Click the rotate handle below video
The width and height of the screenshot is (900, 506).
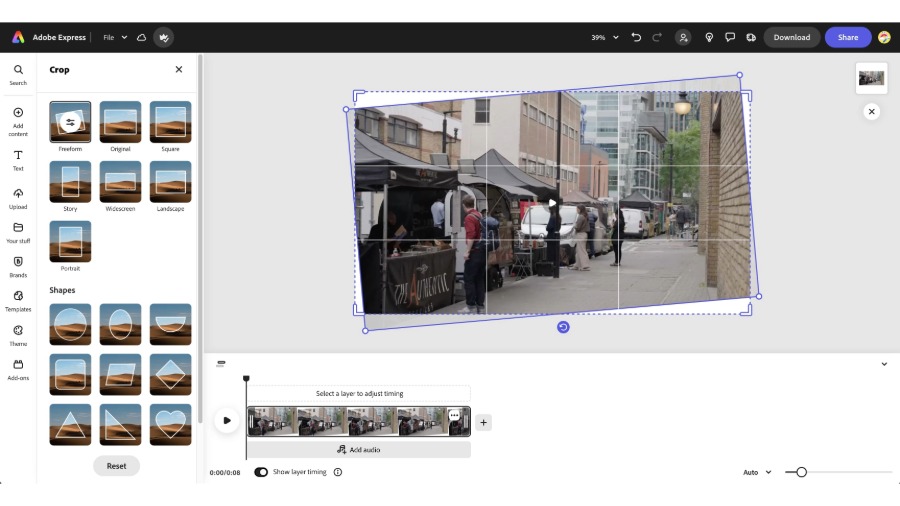563,327
